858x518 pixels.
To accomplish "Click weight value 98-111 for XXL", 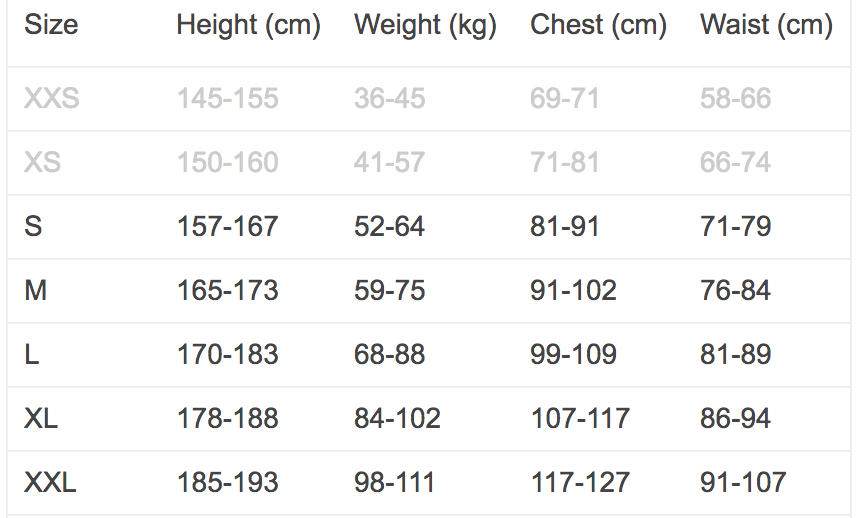I will (395, 483).
